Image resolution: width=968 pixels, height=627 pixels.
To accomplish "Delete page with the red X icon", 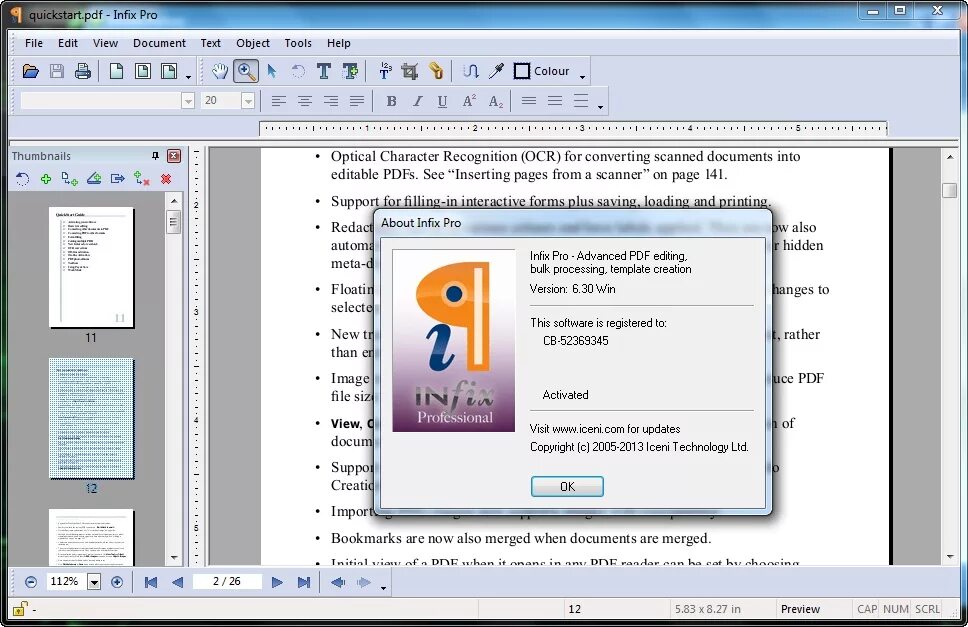I will (x=166, y=179).
